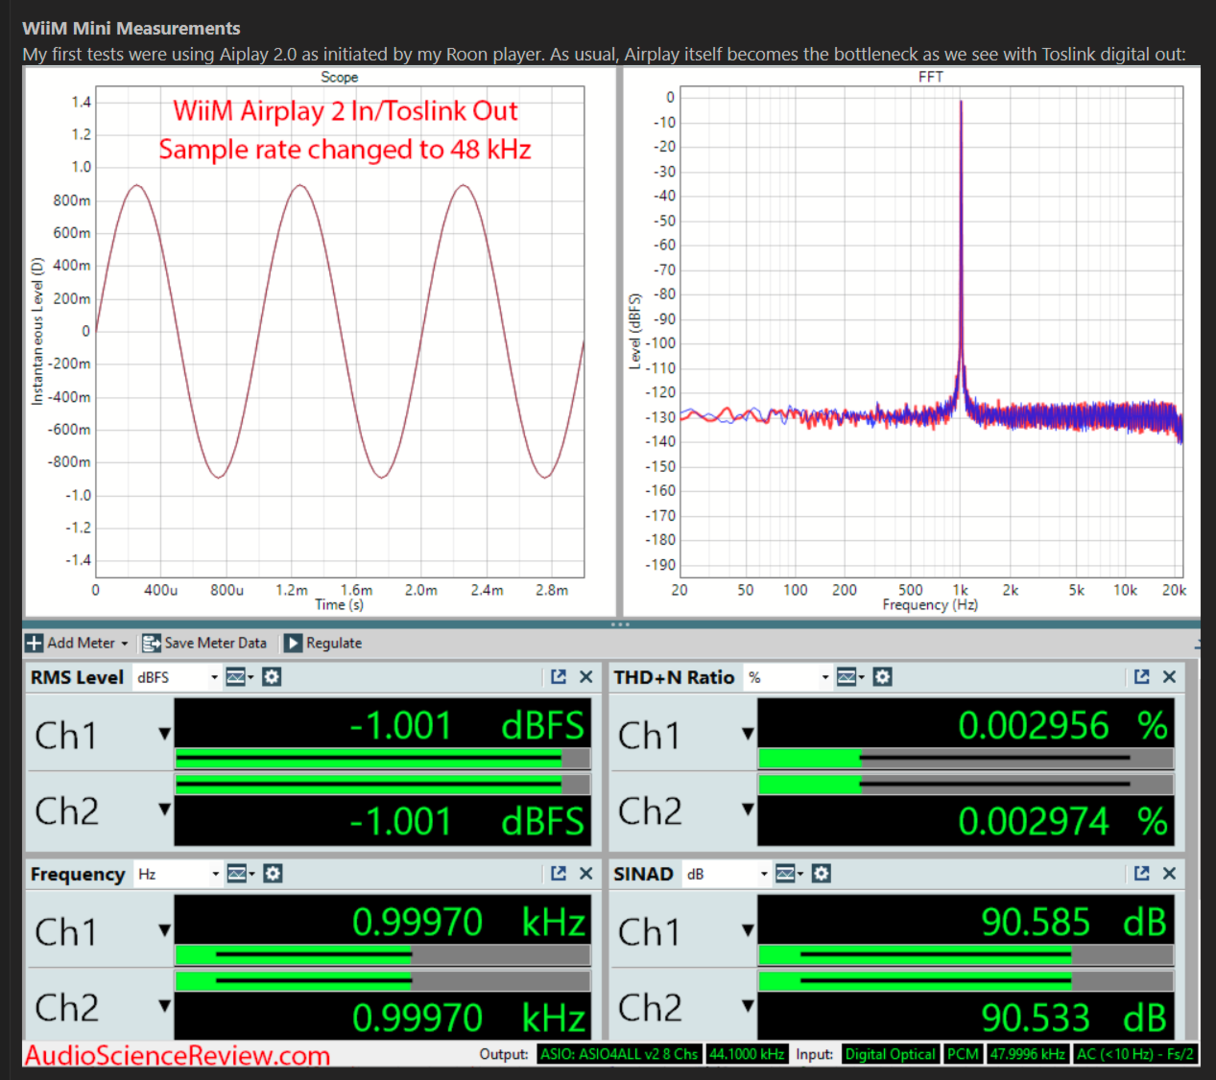This screenshot has width=1216, height=1080.
Task: Open the dBFS unit dropdown
Action: pos(176,677)
